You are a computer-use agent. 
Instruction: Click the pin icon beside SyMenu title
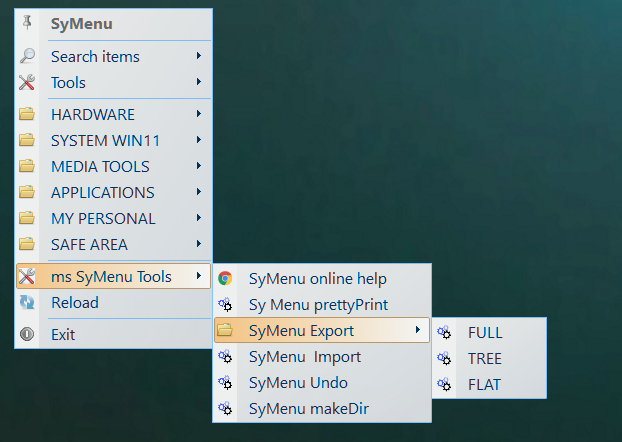(x=27, y=23)
